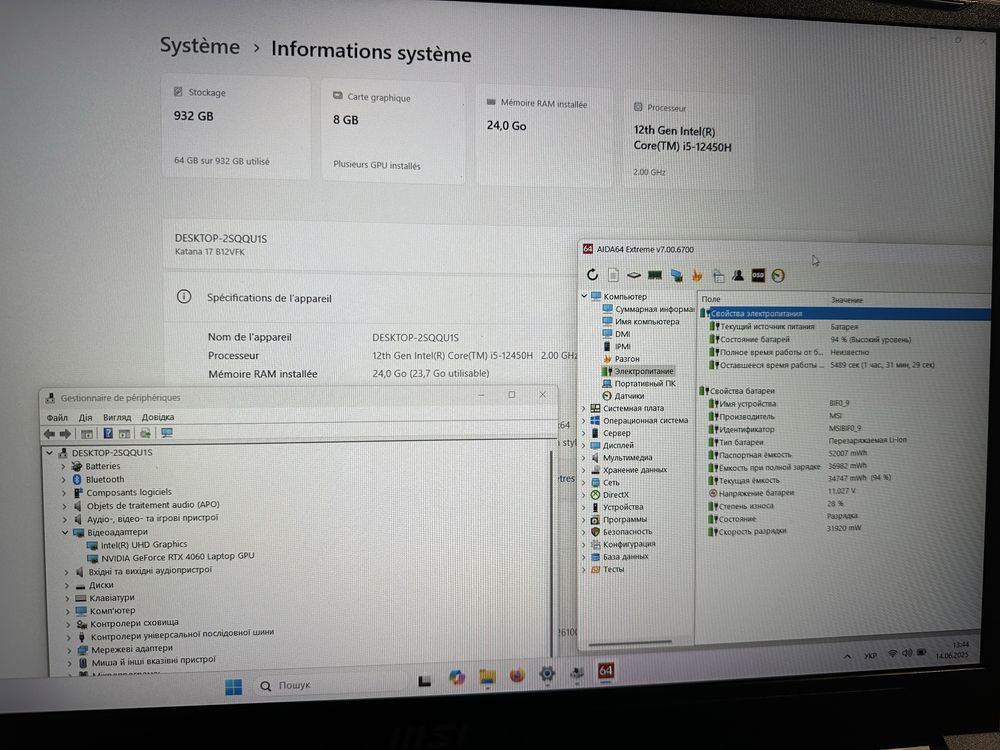Viewport: 1000px width, 750px height.
Task: Click AIDA64 user silhouette toolbar icon
Action: click(x=738, y=276)
